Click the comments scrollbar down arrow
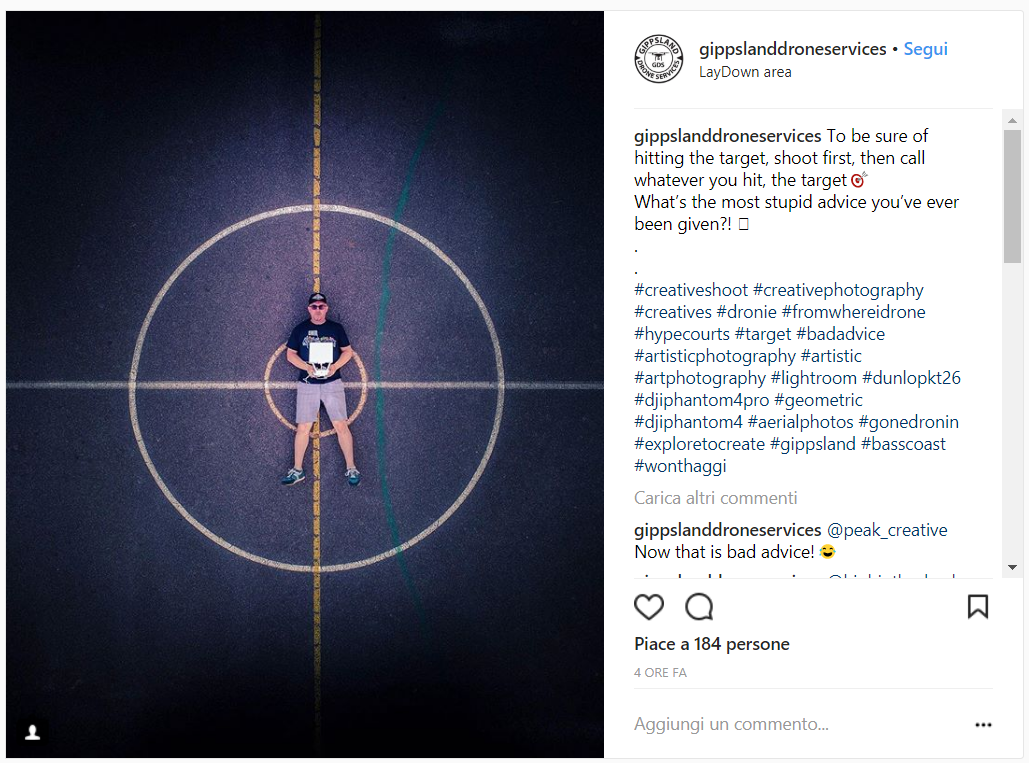 [1012, 567]
